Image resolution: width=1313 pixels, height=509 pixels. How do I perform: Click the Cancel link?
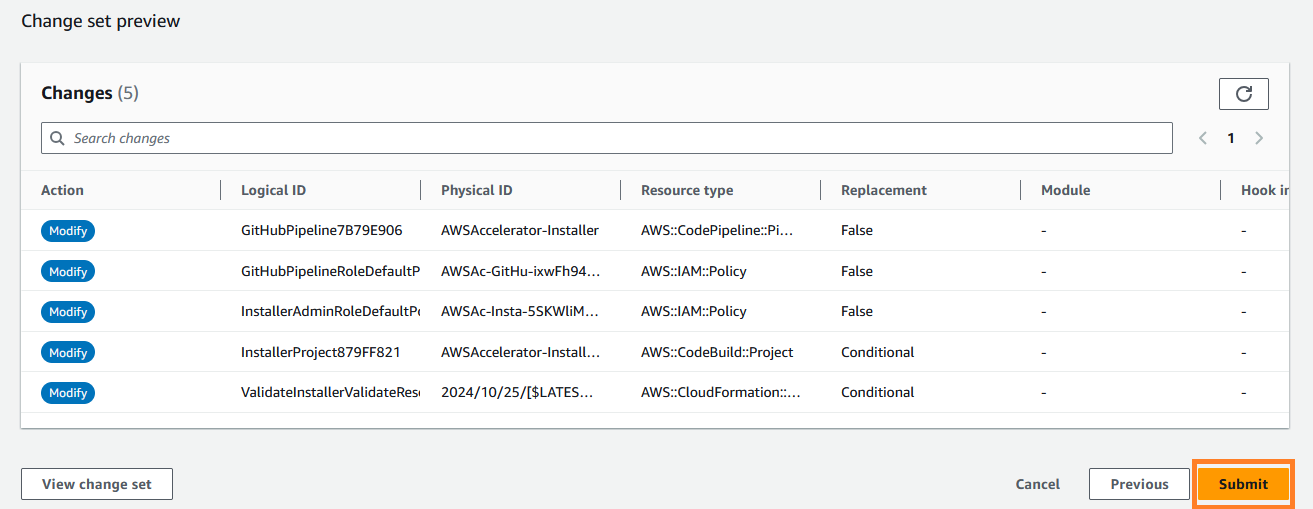pyautogui.click(x=1037, y=484)
